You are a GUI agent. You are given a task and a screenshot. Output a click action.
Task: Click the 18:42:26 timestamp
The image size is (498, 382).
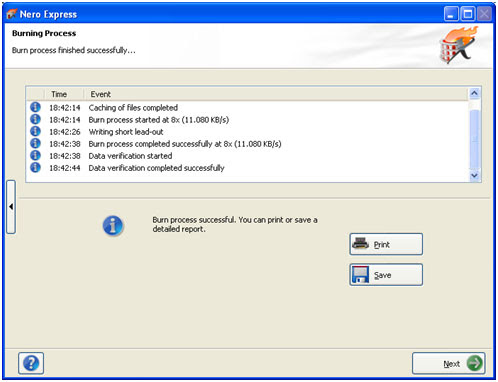(x=65, y=132)
